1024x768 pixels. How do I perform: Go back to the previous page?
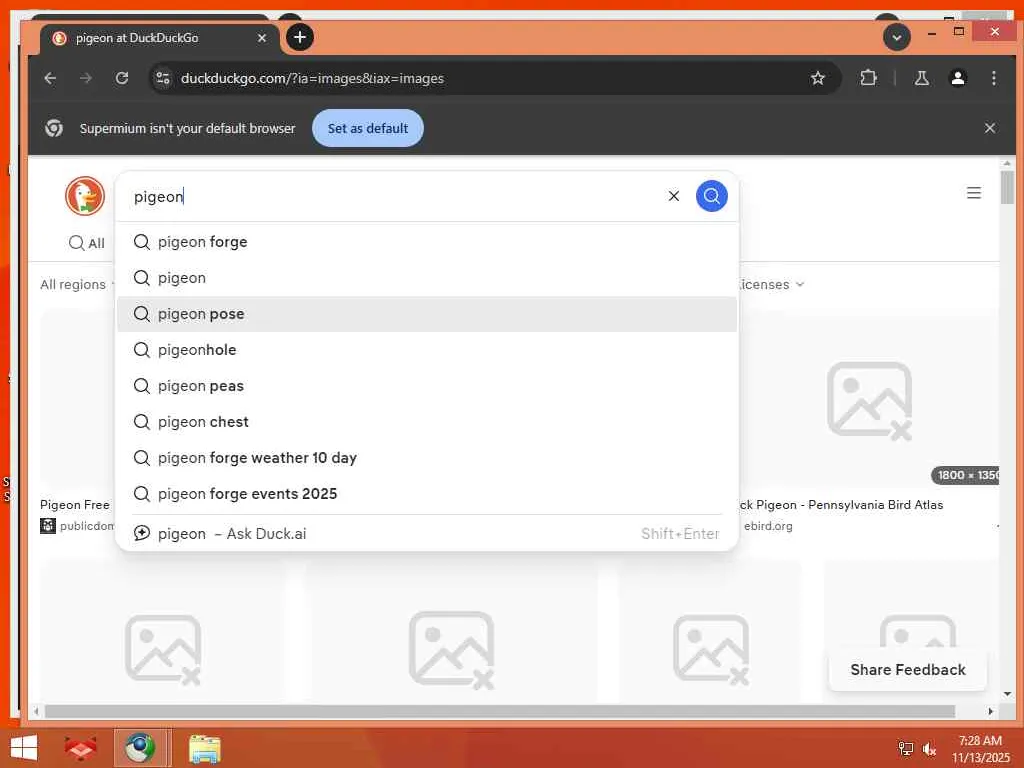coord(50,78)
